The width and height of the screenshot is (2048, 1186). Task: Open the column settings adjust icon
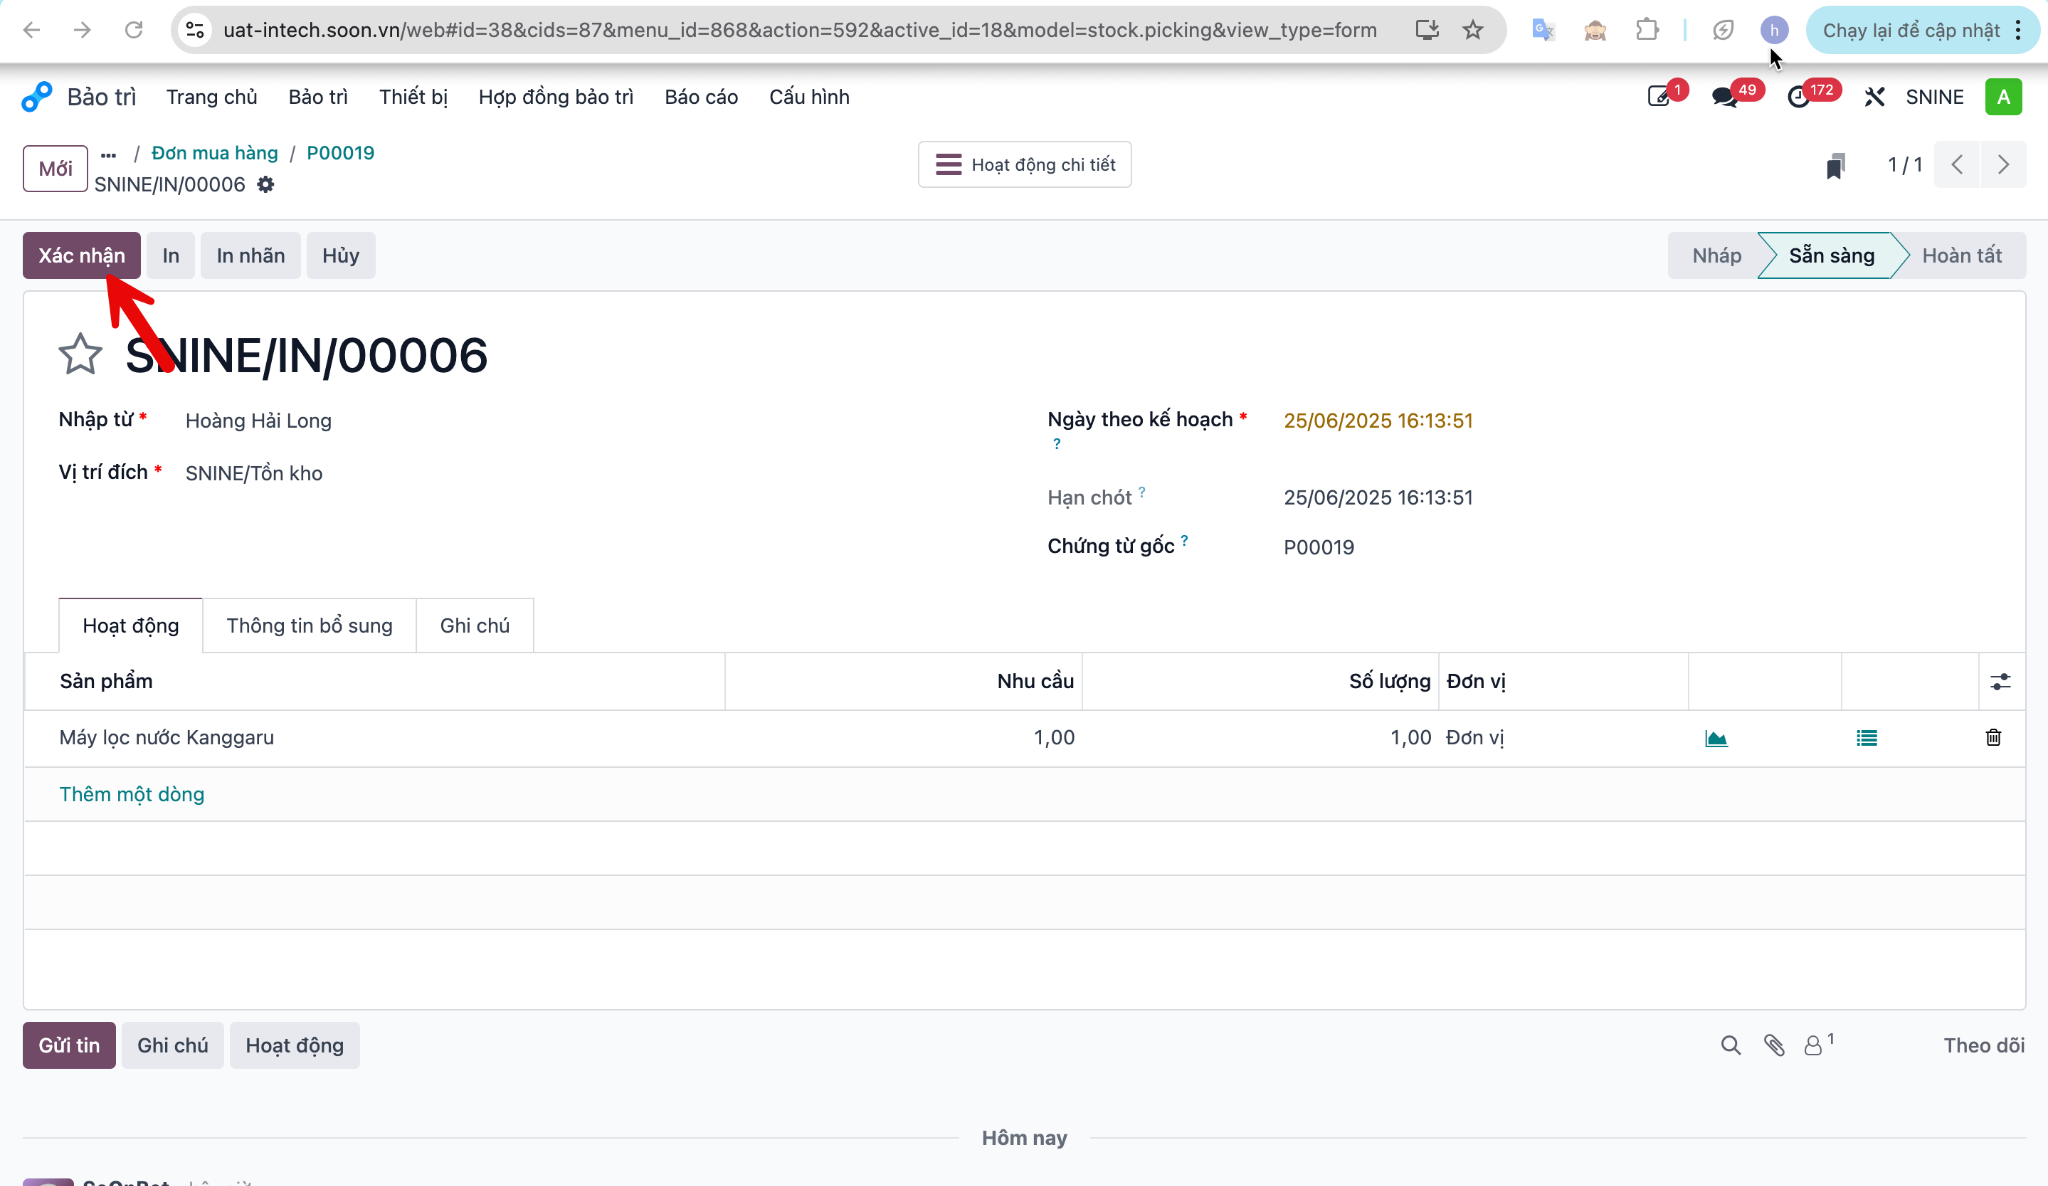tap(2000, 682)
